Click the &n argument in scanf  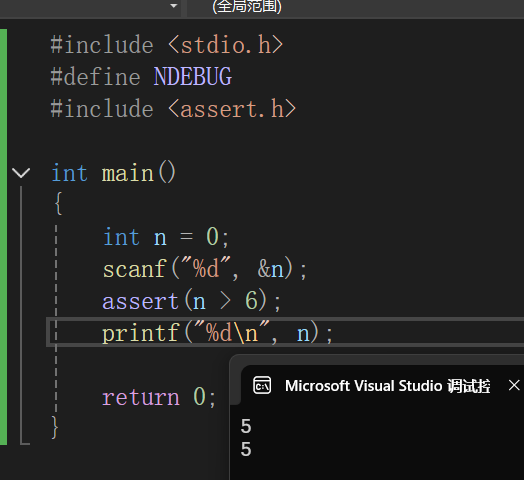[270, 269]
